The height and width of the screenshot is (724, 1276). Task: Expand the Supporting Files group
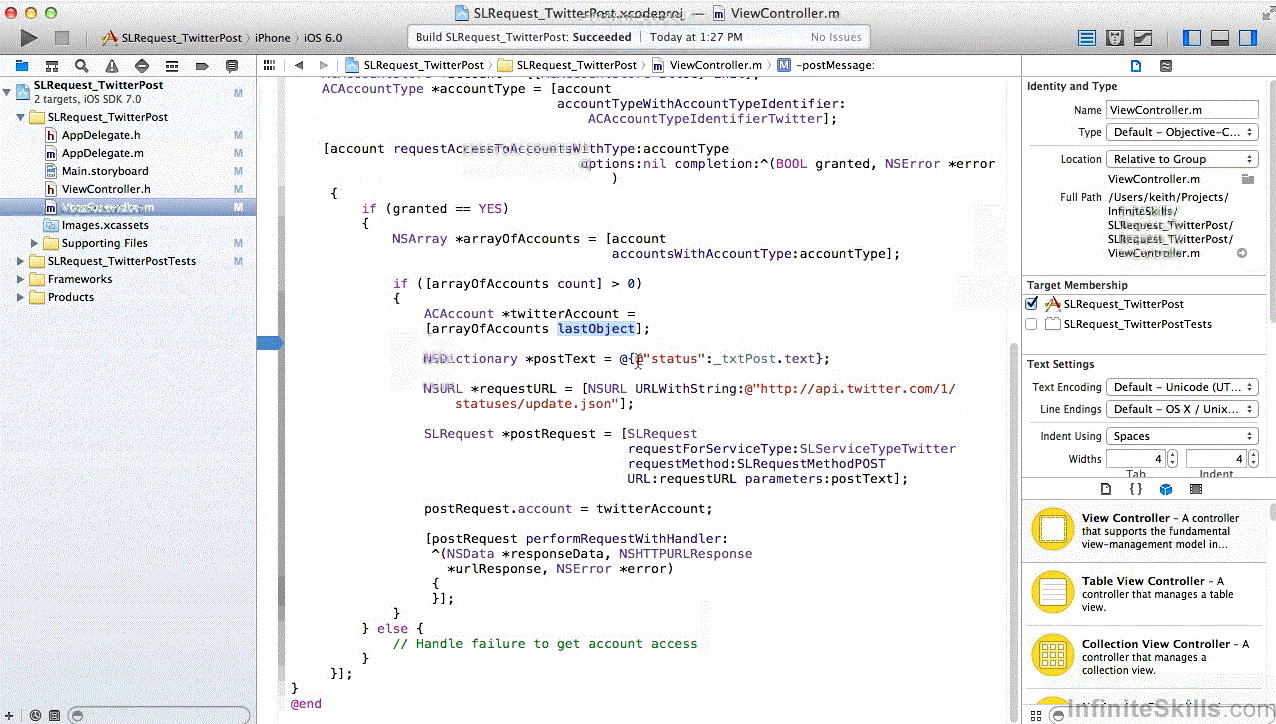click(35, 243)
